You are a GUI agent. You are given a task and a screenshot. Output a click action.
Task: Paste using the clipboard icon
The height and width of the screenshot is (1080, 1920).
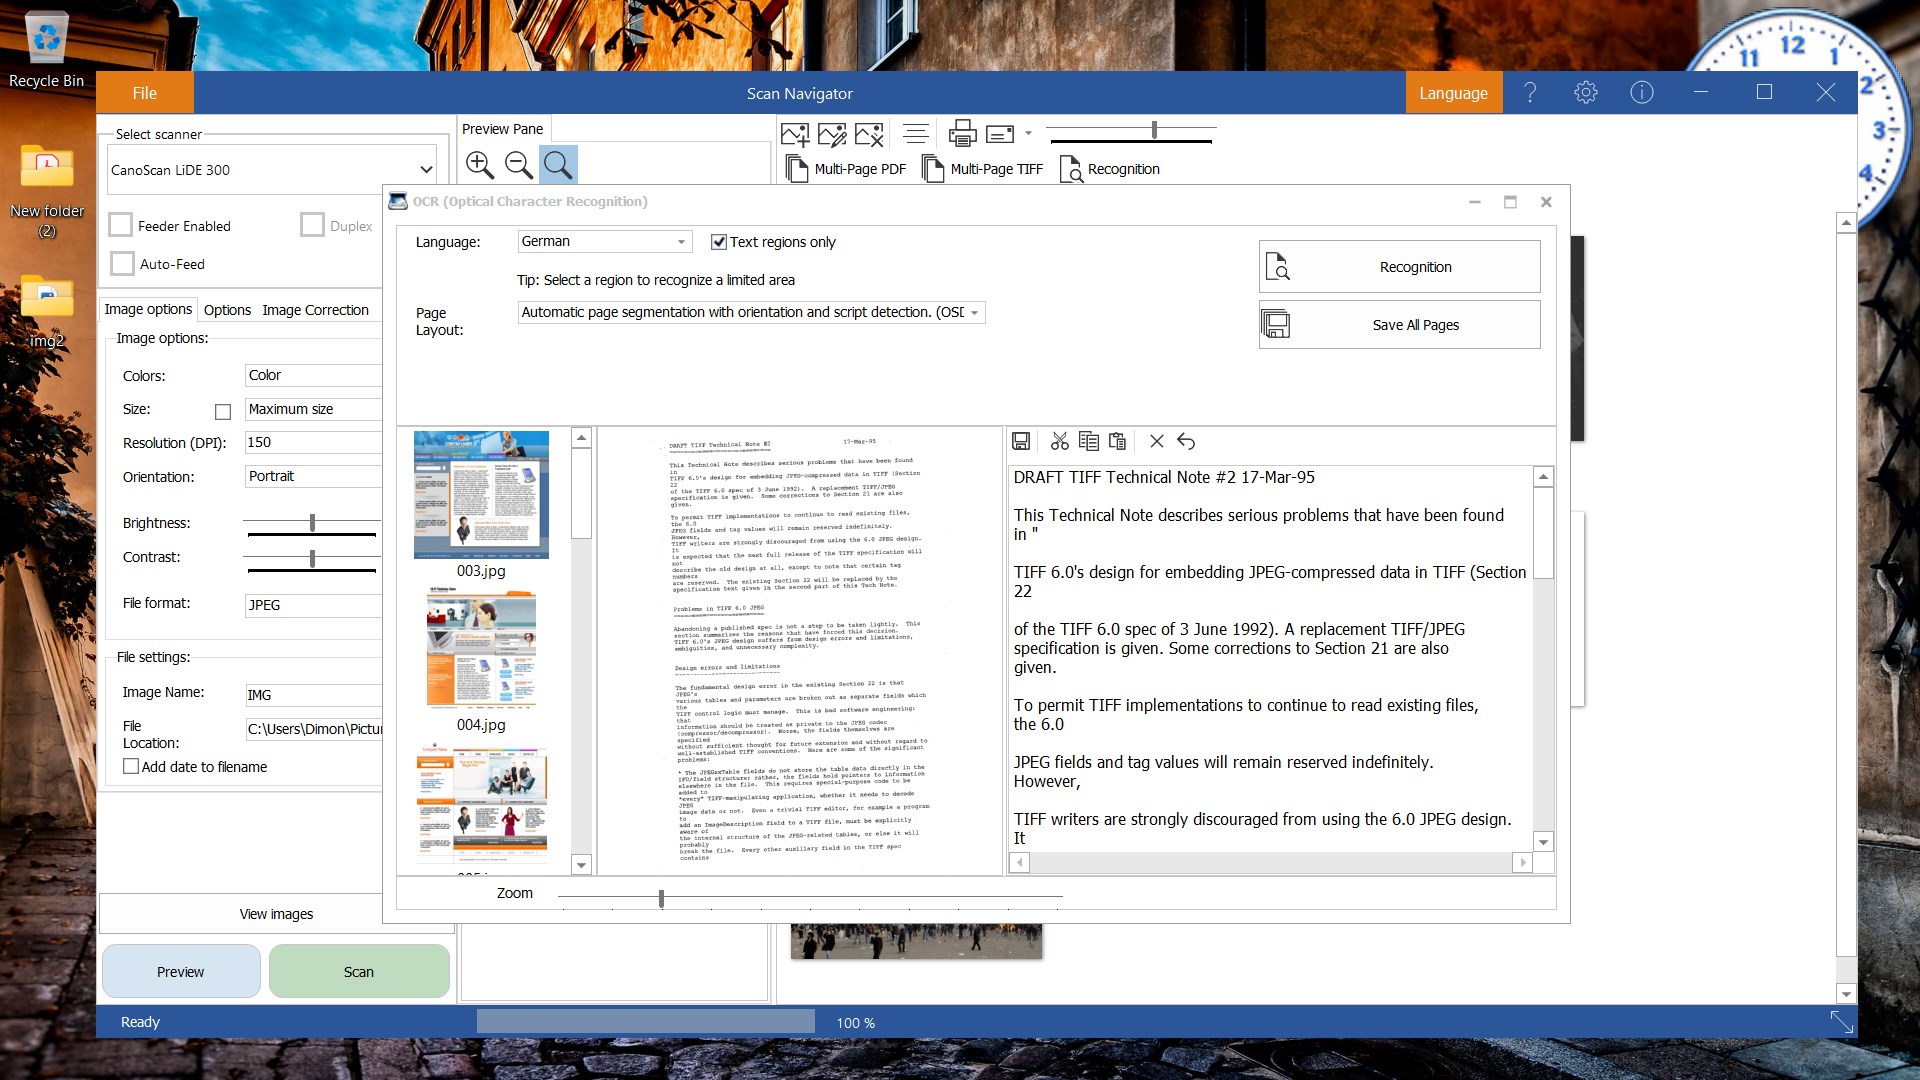click(1118, 441)
